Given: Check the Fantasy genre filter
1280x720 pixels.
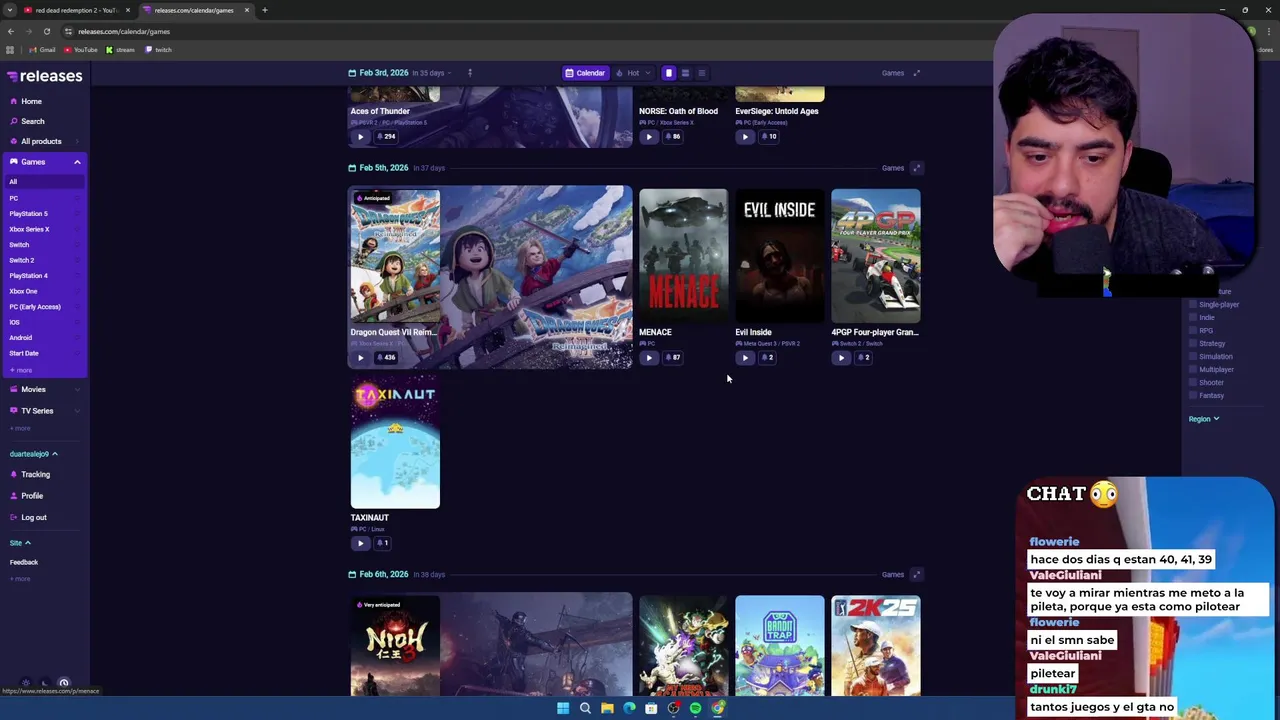Looking at the screenshot, I should (x=1193, y=395).
